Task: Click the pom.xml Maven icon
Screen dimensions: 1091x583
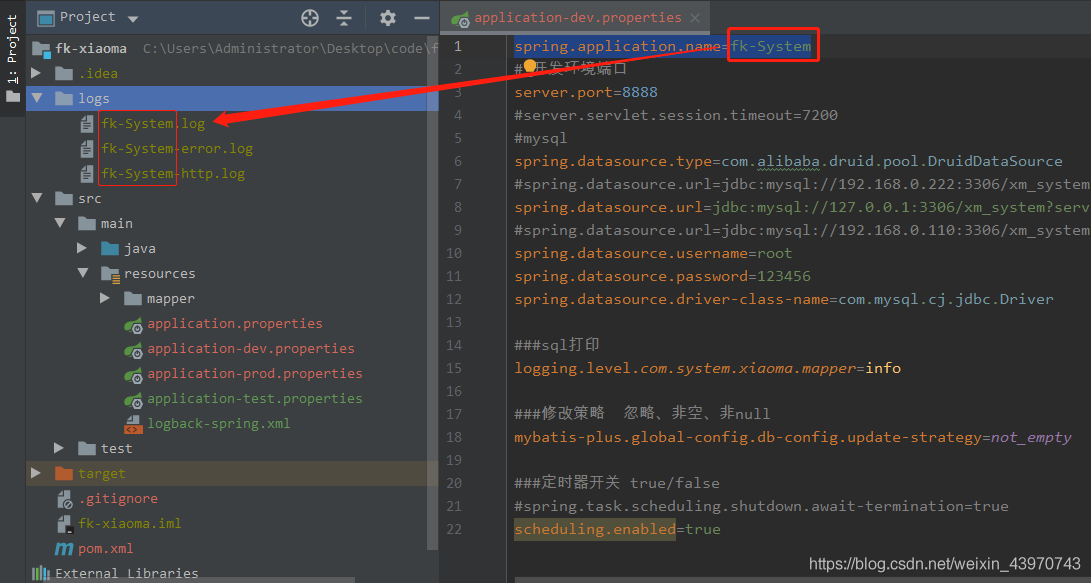Action: click(64, 548)
